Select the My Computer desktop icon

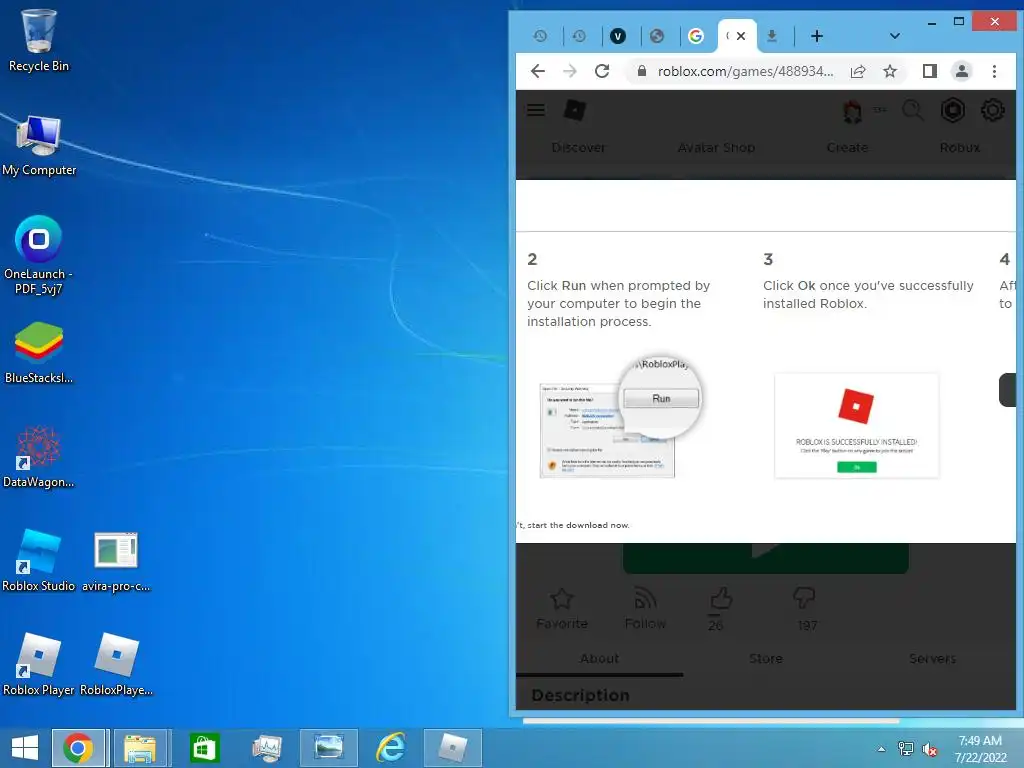[39, 145]
